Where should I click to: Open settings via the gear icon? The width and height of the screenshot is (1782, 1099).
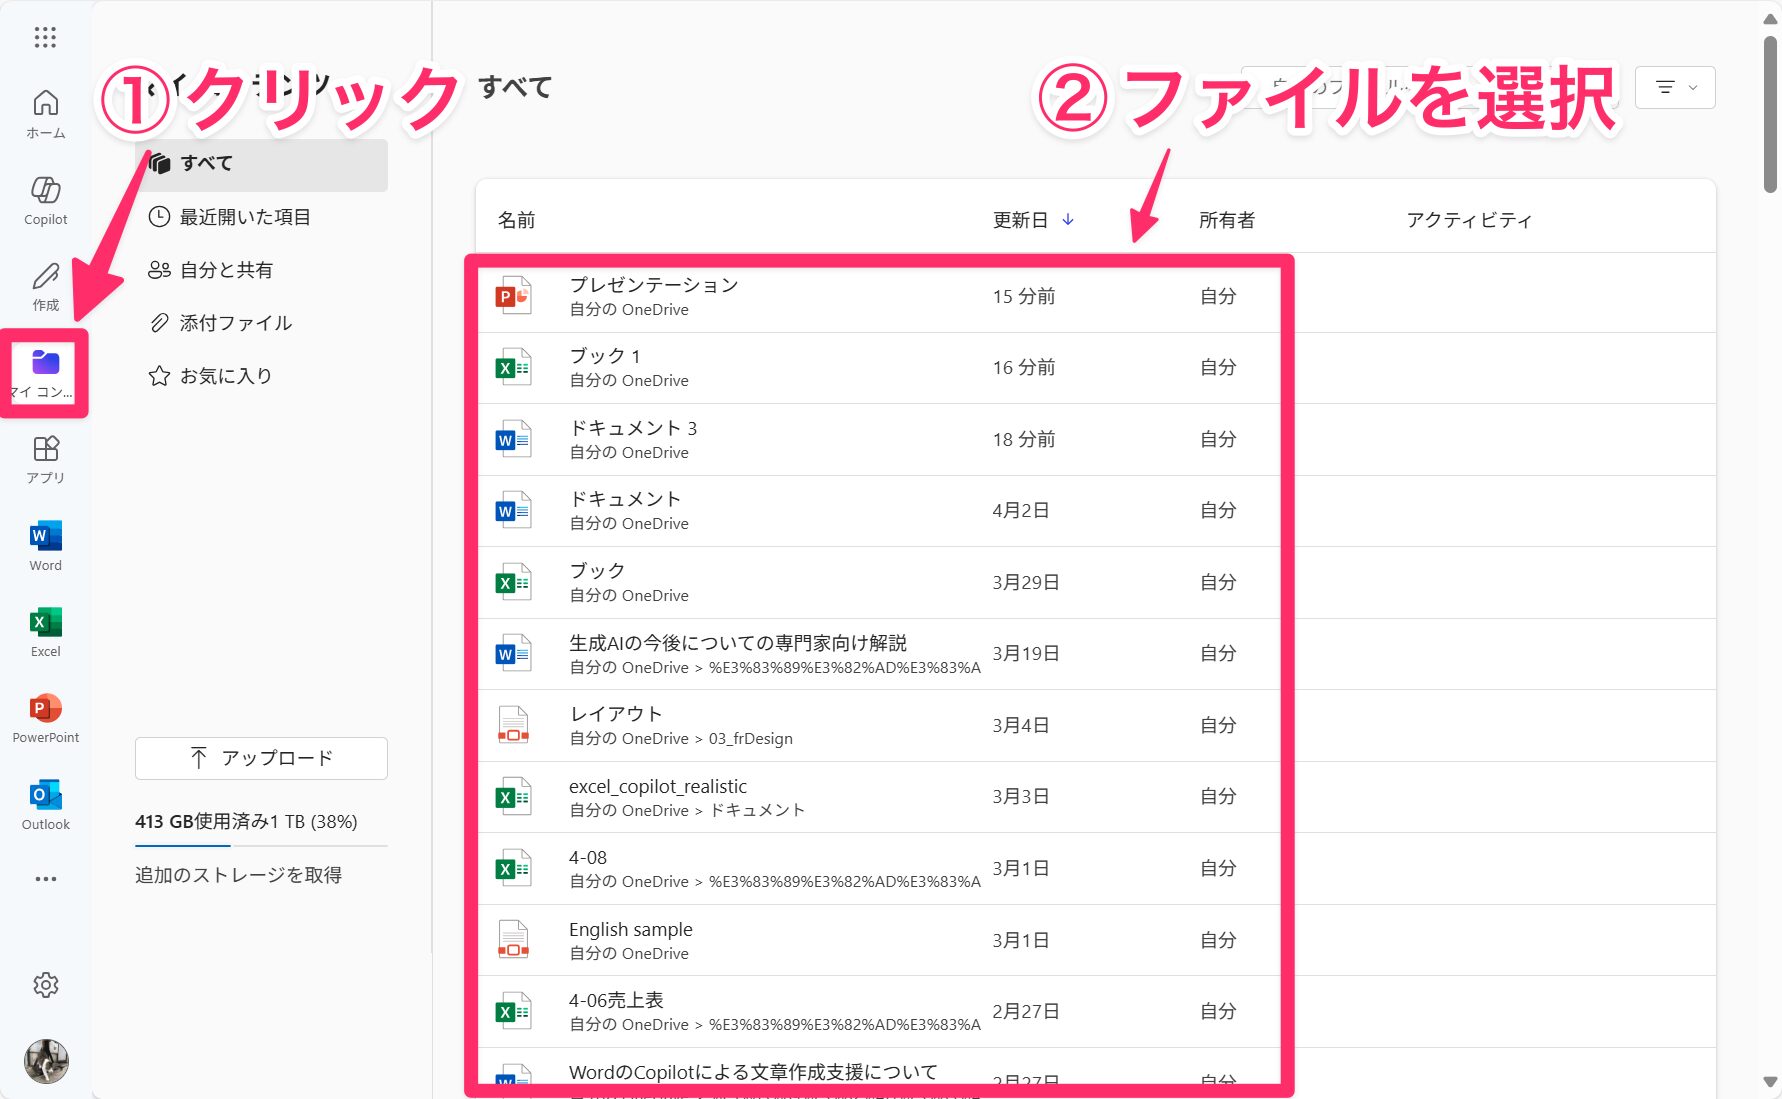click(x=44, y=985)
